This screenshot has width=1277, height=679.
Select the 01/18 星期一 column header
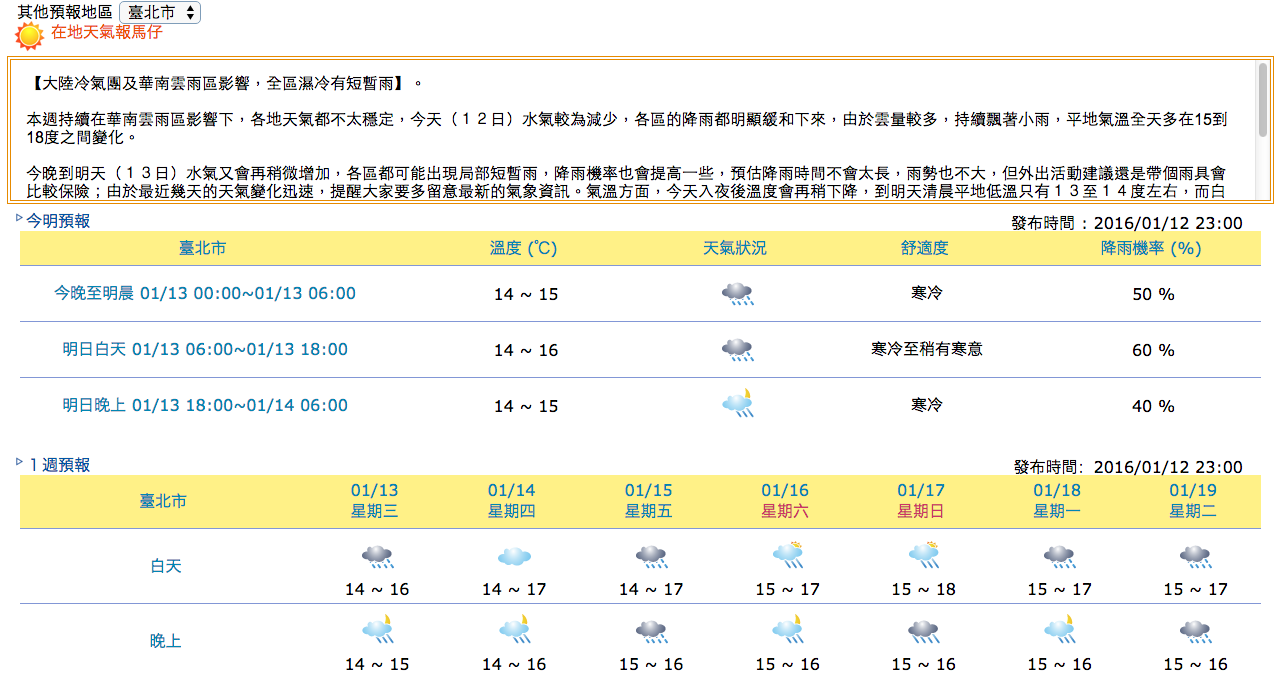pyautogui.click(x=1057, y=501)
